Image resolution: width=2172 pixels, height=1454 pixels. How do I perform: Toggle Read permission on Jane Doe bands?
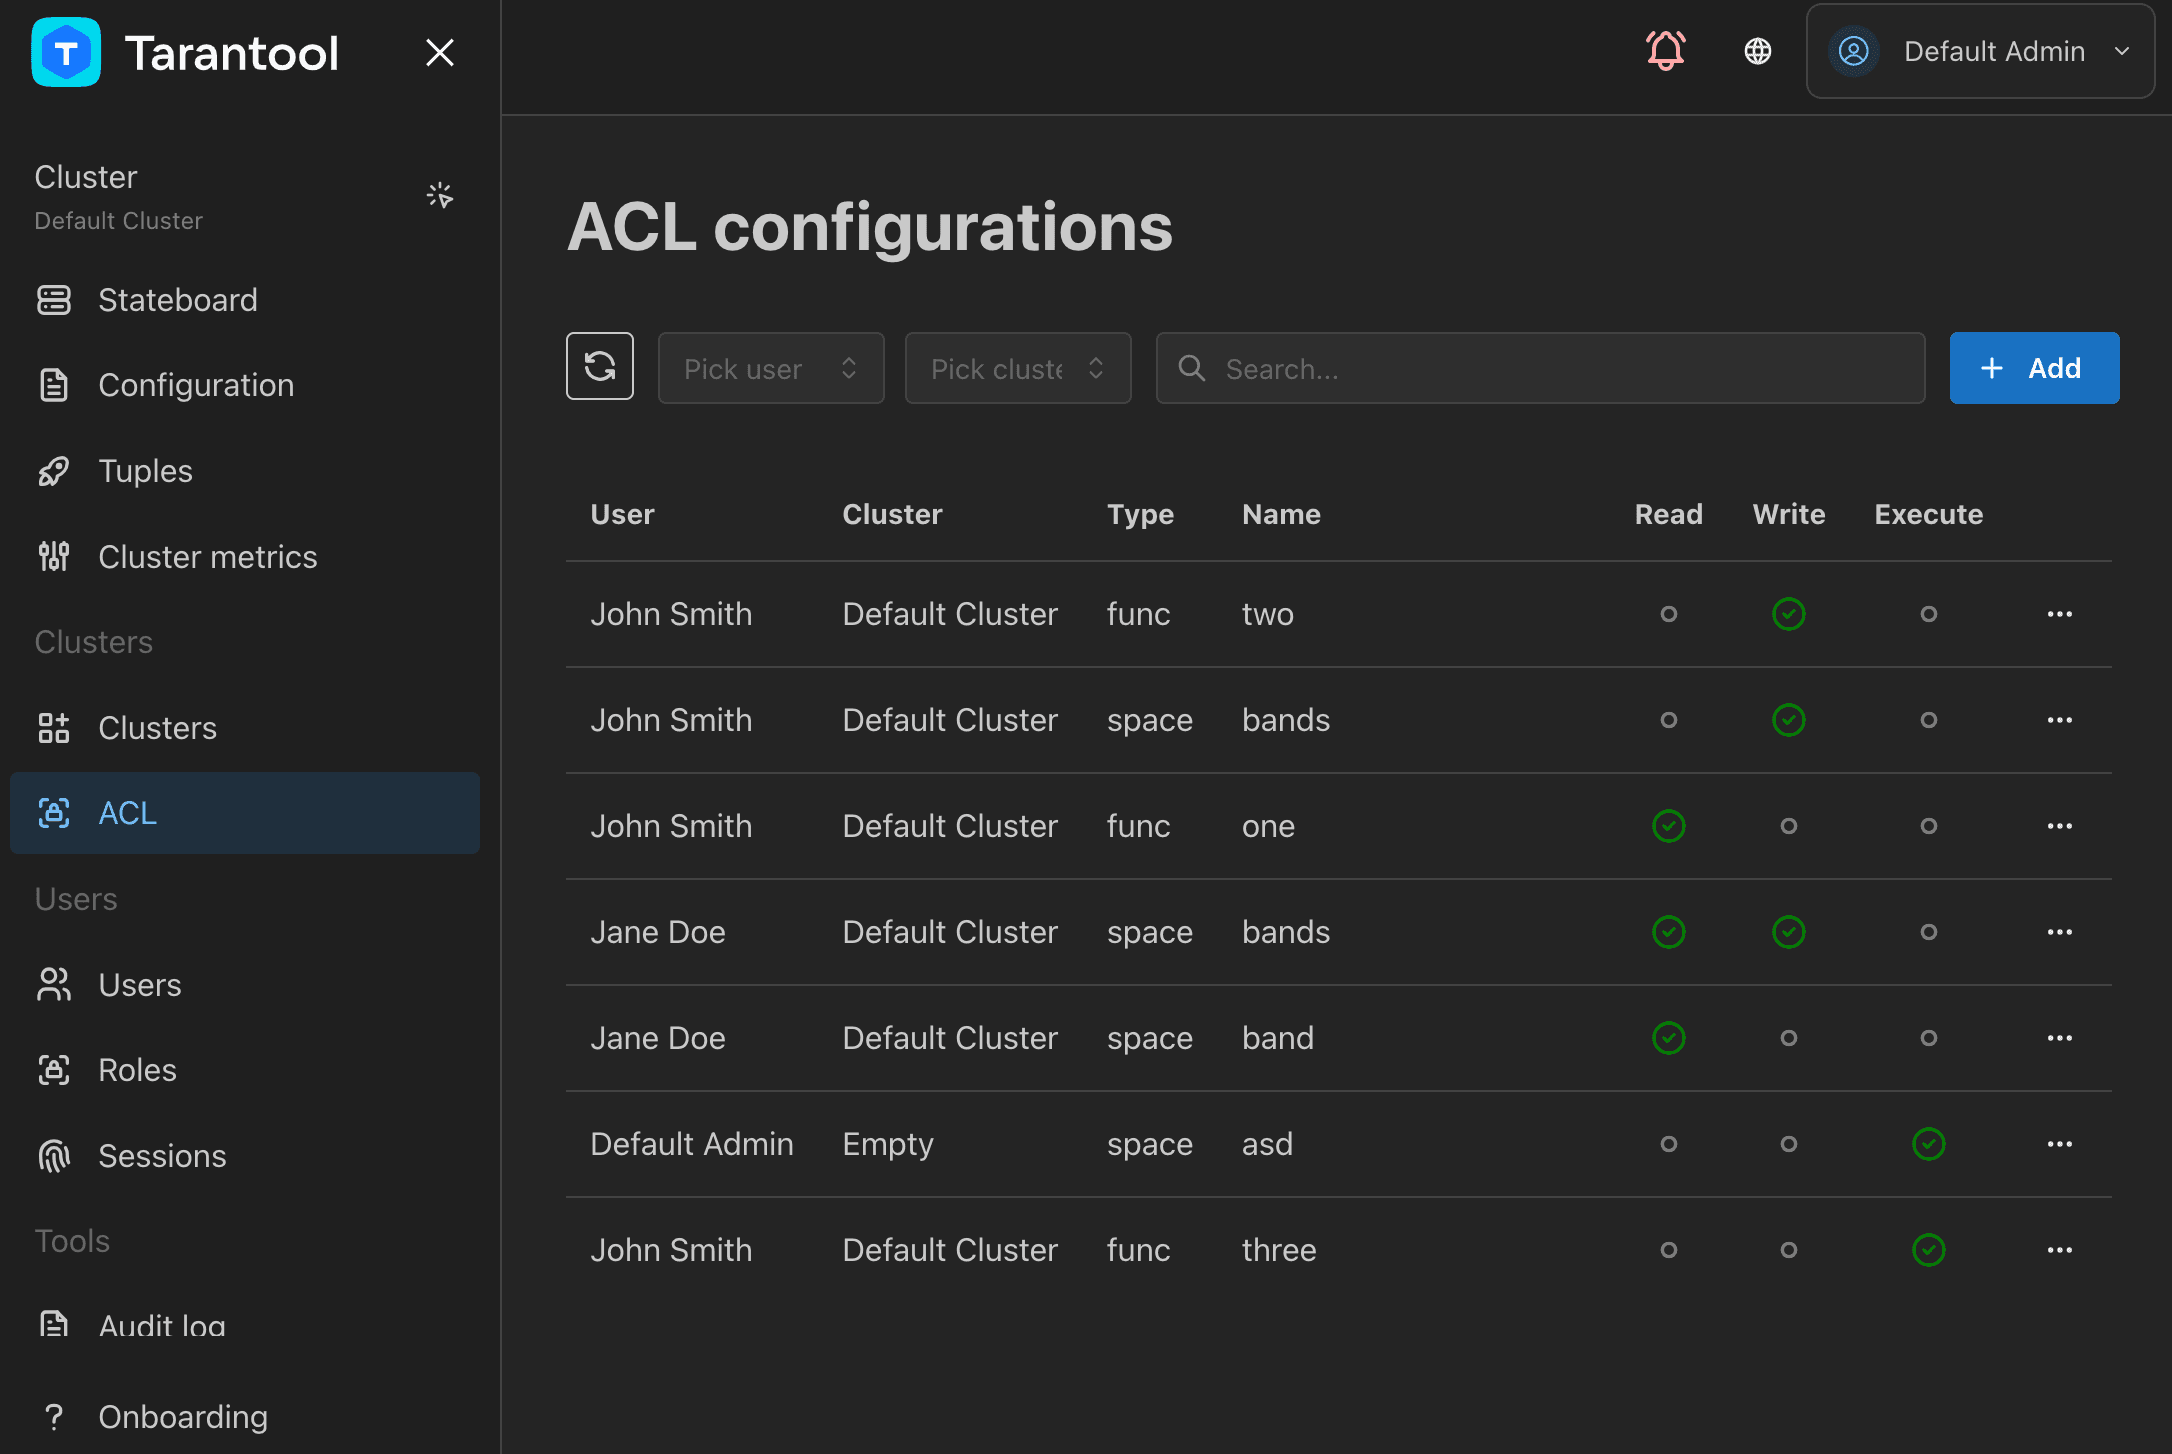pyautogui.click(x=1669, y=932)
